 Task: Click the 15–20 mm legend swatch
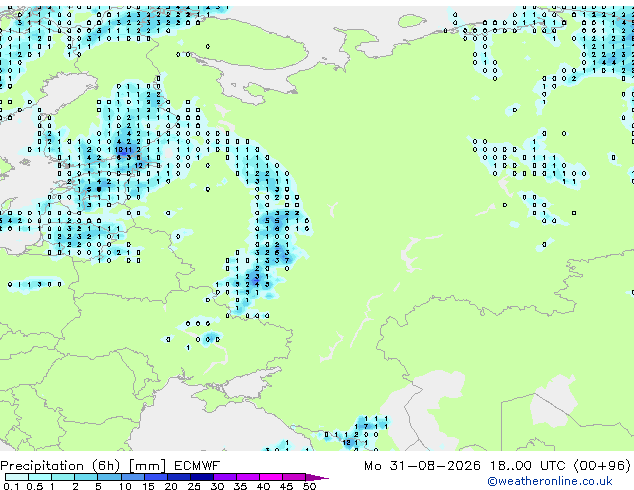coord(156,477)
